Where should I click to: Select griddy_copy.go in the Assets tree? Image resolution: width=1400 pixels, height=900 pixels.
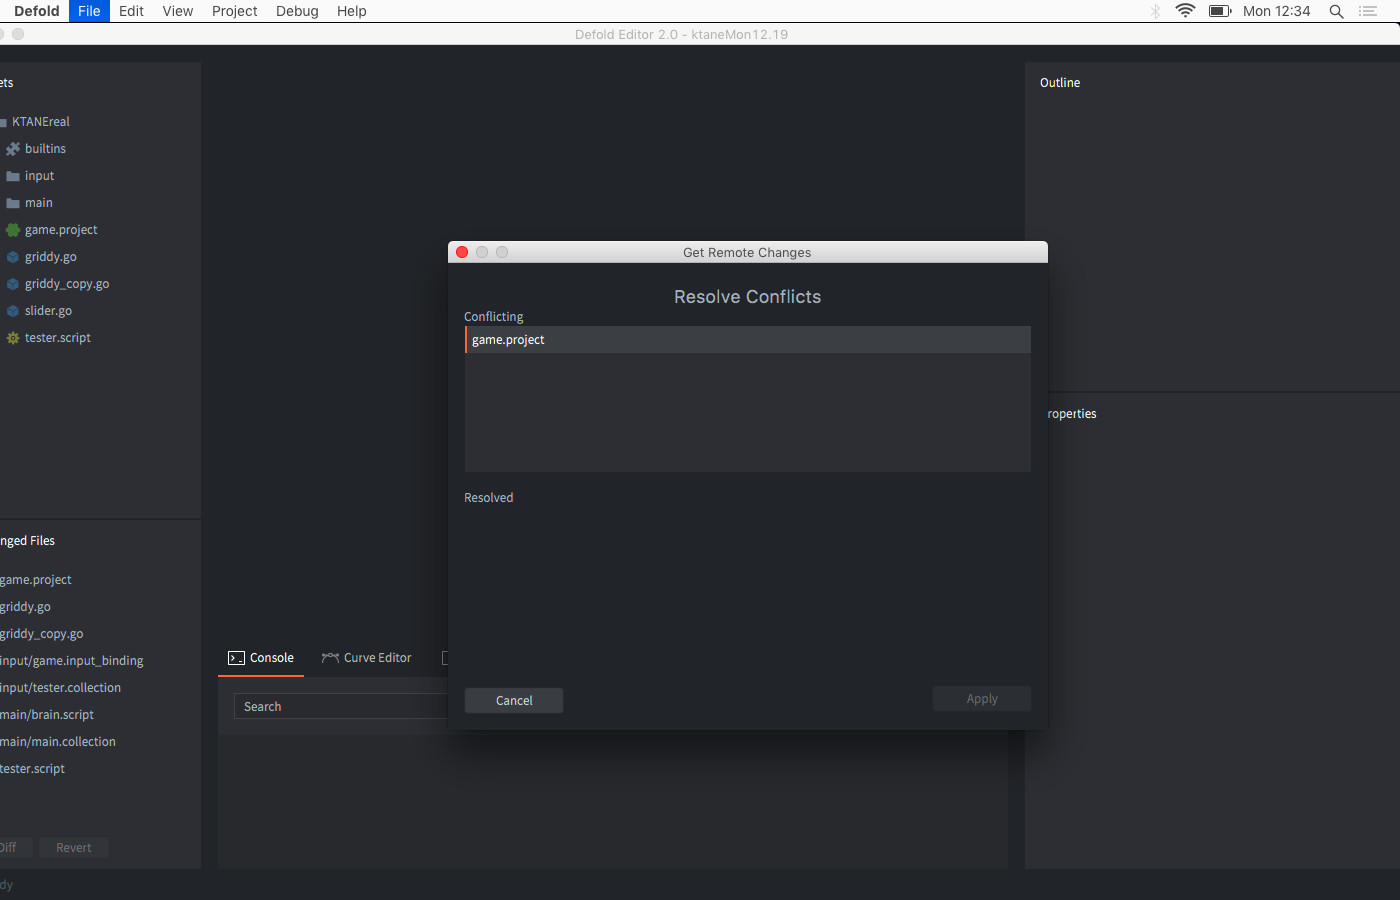click(x=67, y=284)
